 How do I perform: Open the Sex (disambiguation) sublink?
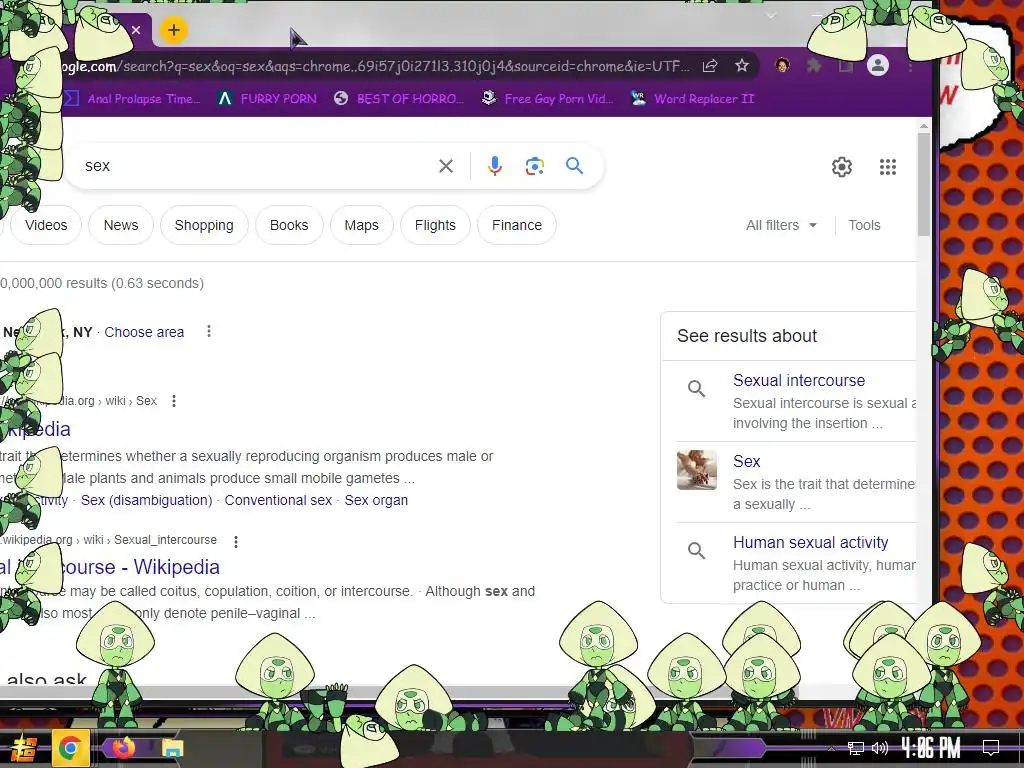(146, 500)
